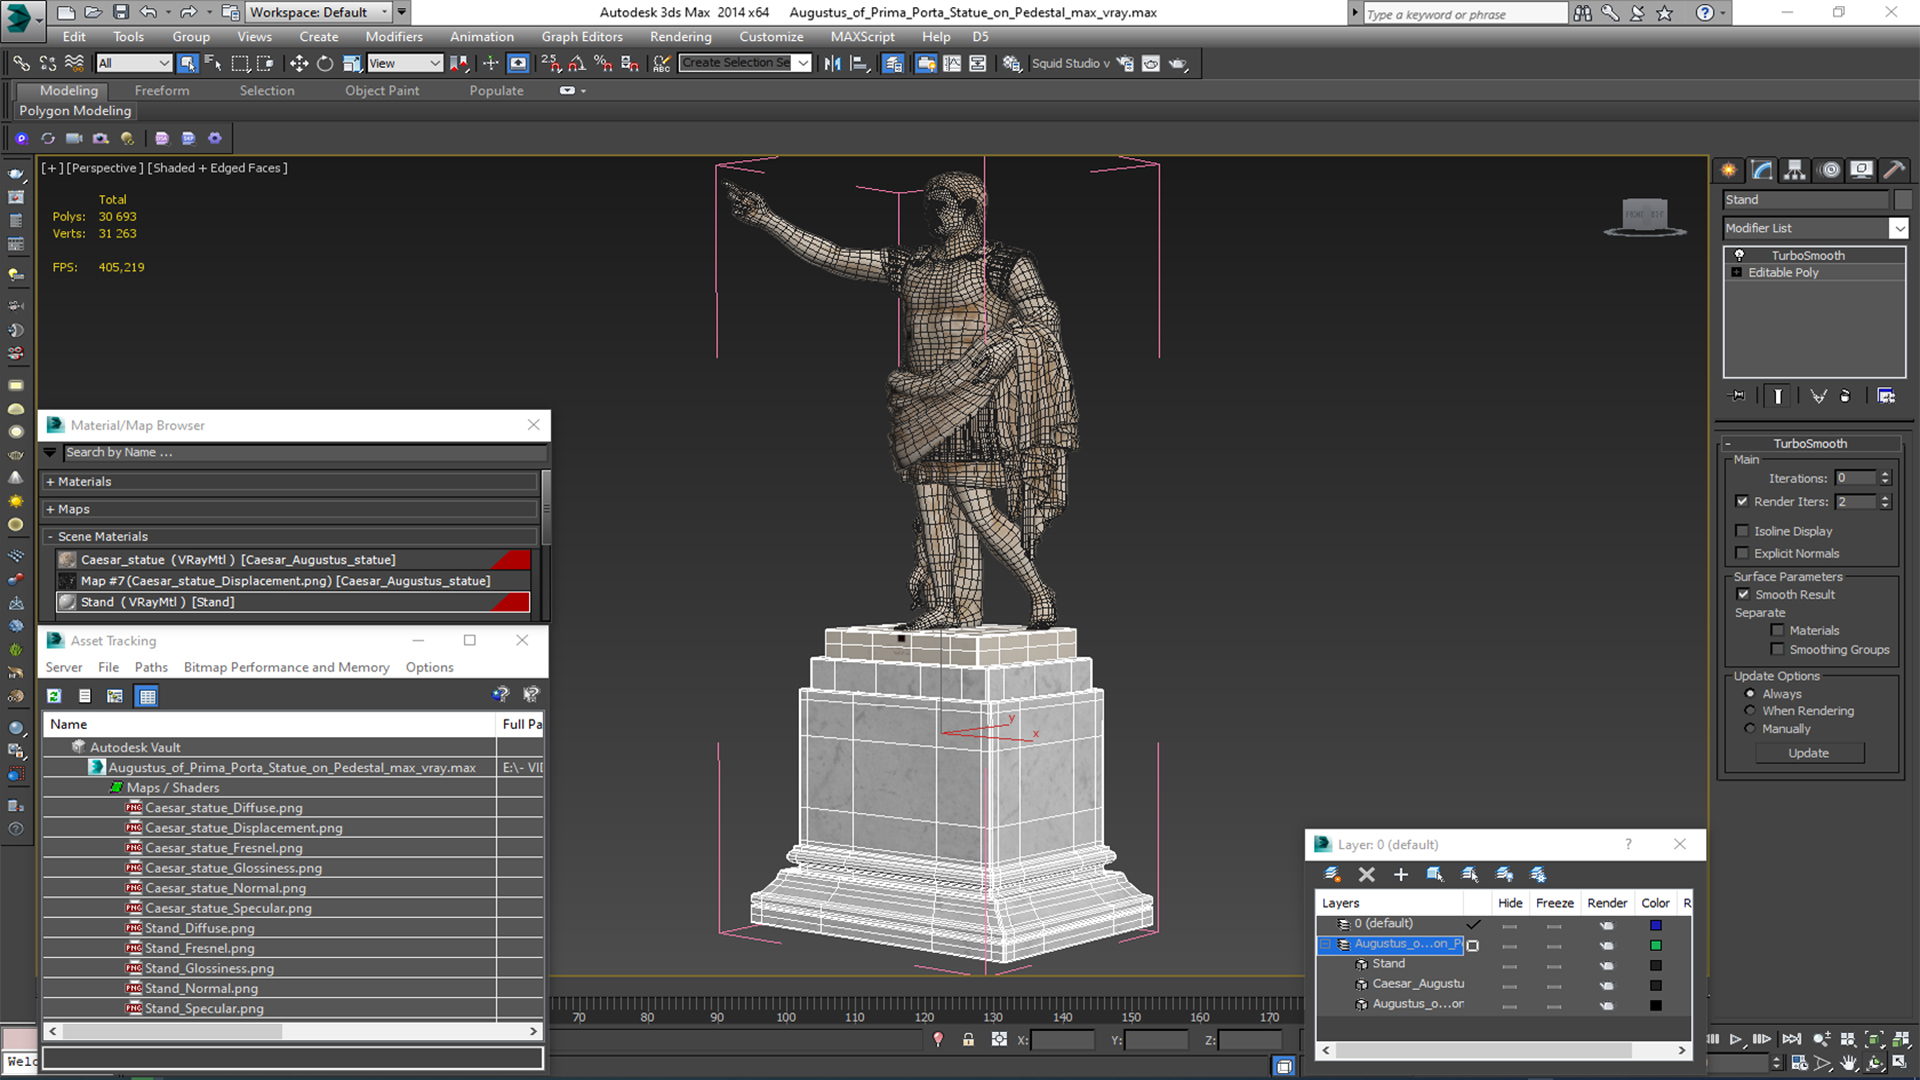
Task: Click Remove Modifier trash icon
Action: (x=1845, y=396)
